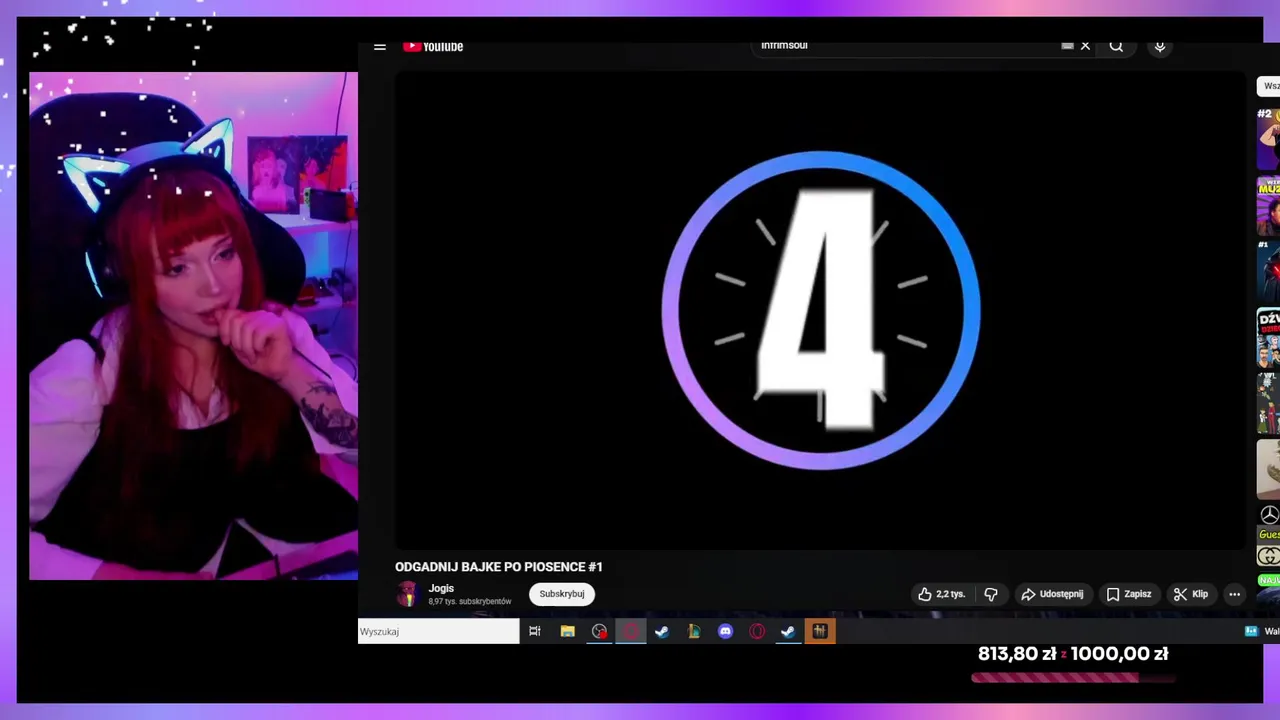The width and height of the screenshot is (1280, 720).
Task: Open the YouTube hamburger guide menu
Action: (380, 46)
